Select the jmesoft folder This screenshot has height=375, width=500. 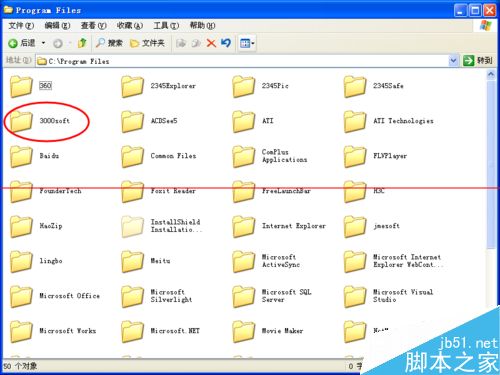pyautogui.click(x=371, y=226)
